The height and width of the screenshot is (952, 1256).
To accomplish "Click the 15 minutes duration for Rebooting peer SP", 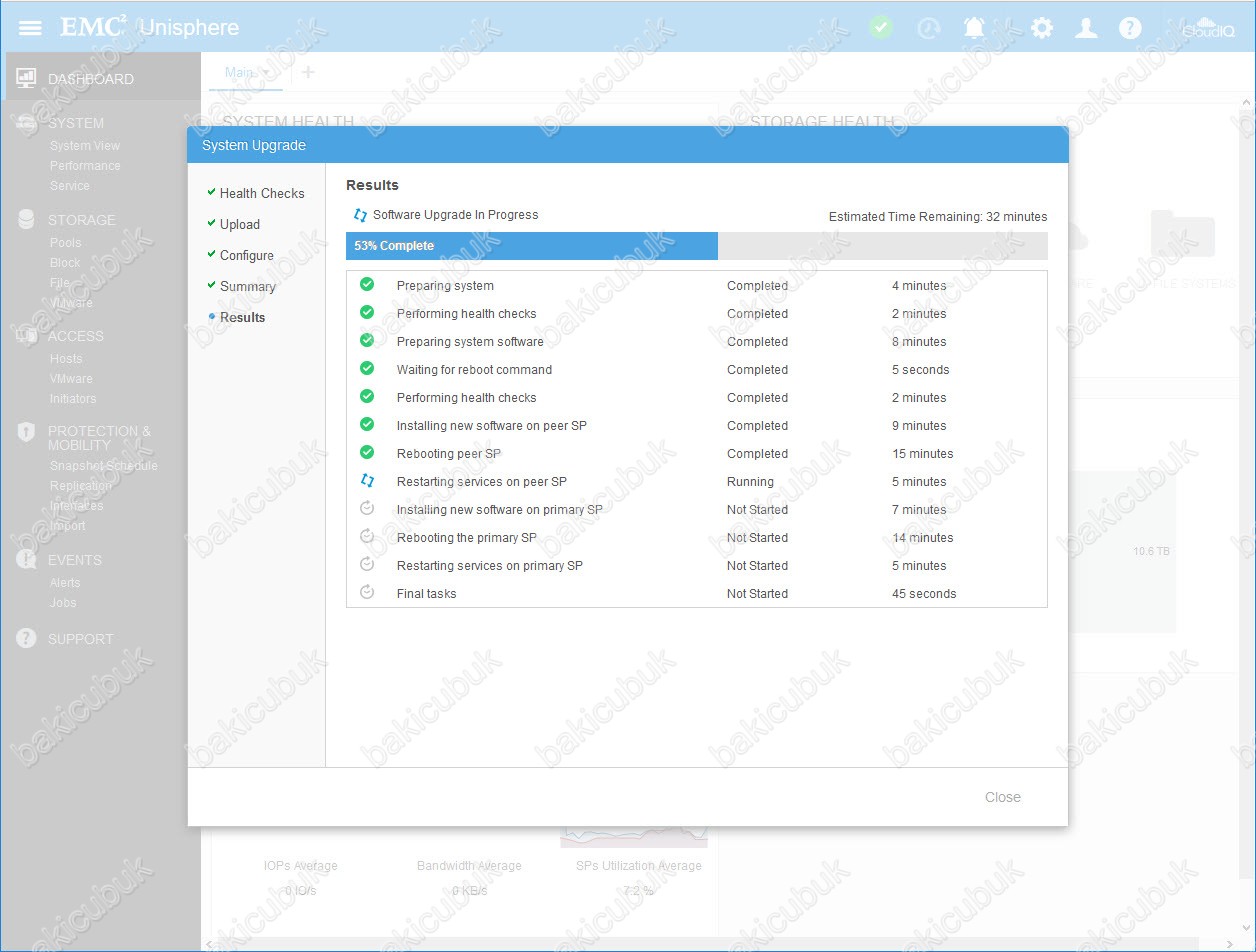I will point(923,454).
